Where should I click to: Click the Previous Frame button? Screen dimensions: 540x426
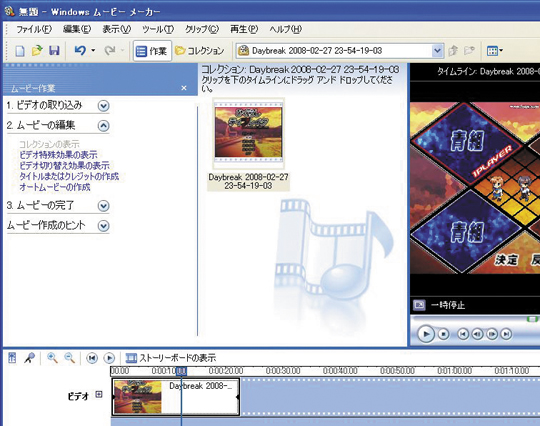pyautogui.click(x=477, y=334)
